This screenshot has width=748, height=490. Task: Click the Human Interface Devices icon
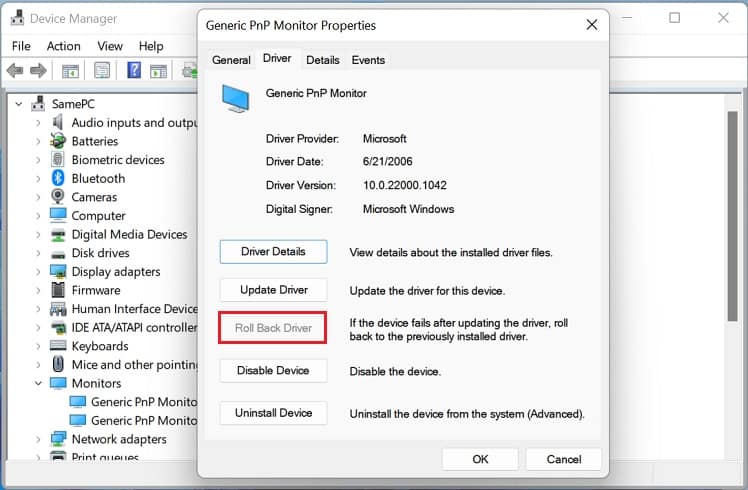point(58,309)
